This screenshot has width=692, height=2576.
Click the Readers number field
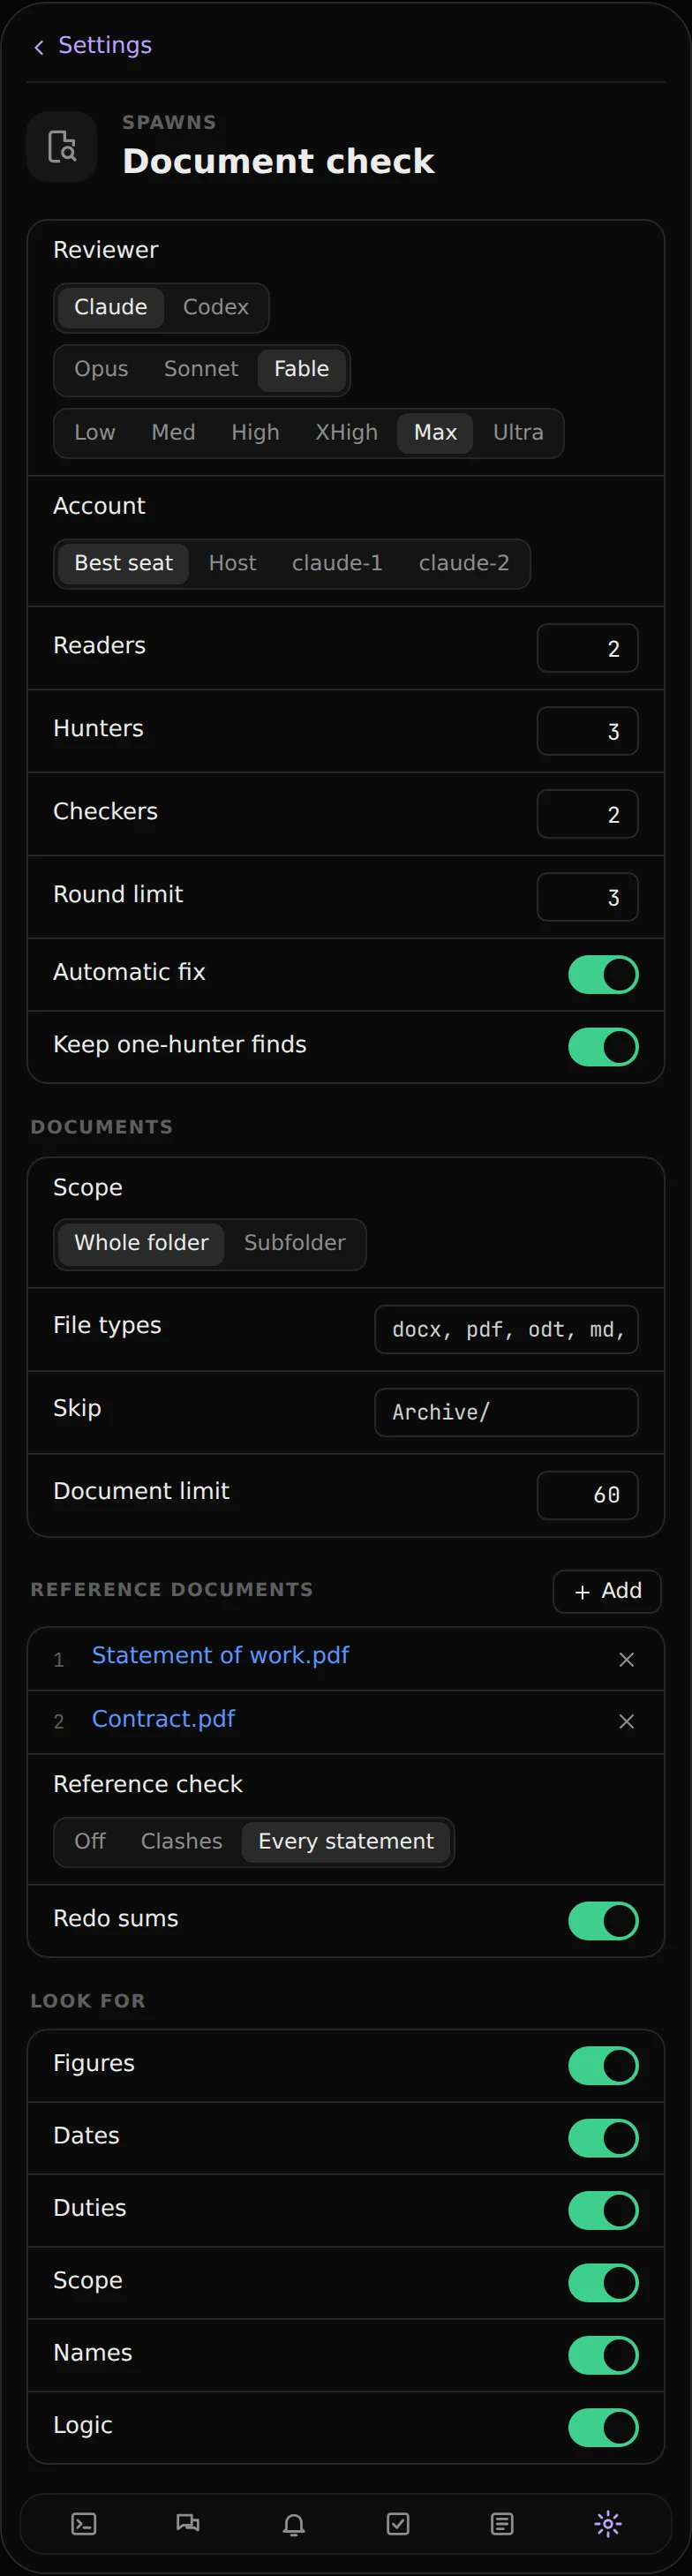pyautogui.click(x=588, y=649)
